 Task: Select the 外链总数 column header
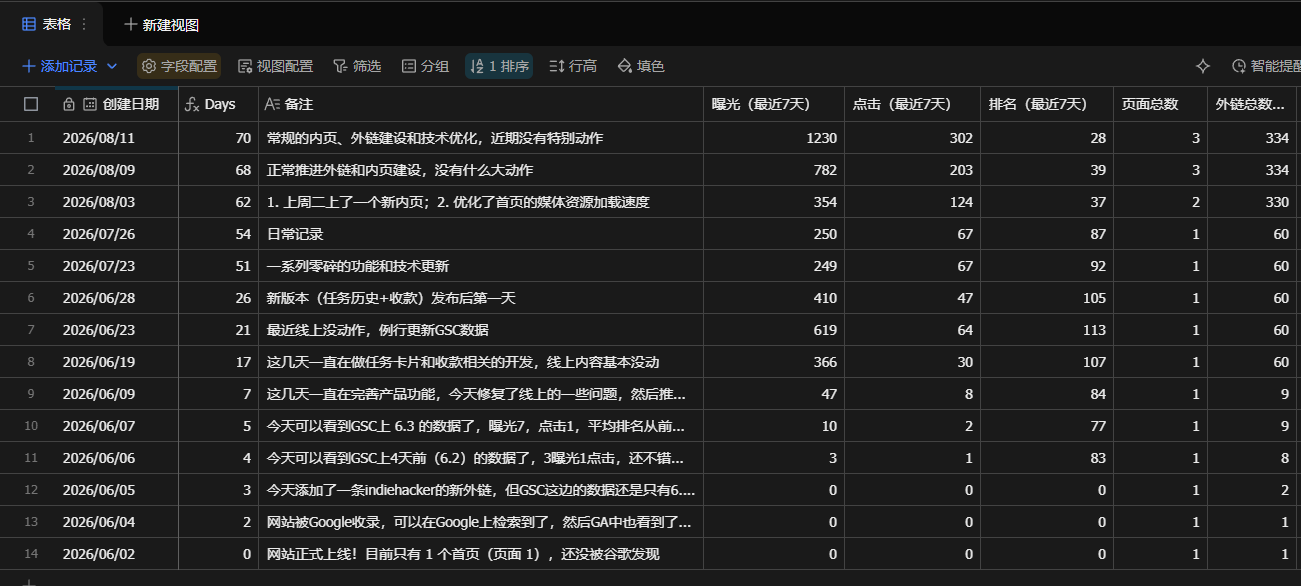click(1252, 104)
